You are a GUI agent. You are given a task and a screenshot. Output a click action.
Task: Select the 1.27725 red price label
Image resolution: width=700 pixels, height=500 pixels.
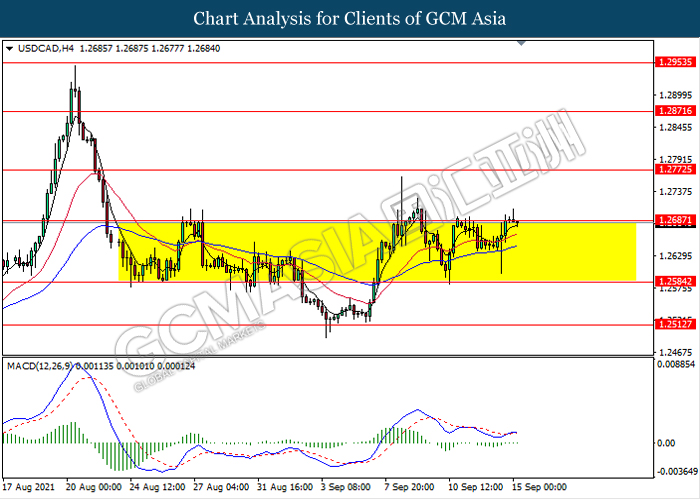point(675,169)
